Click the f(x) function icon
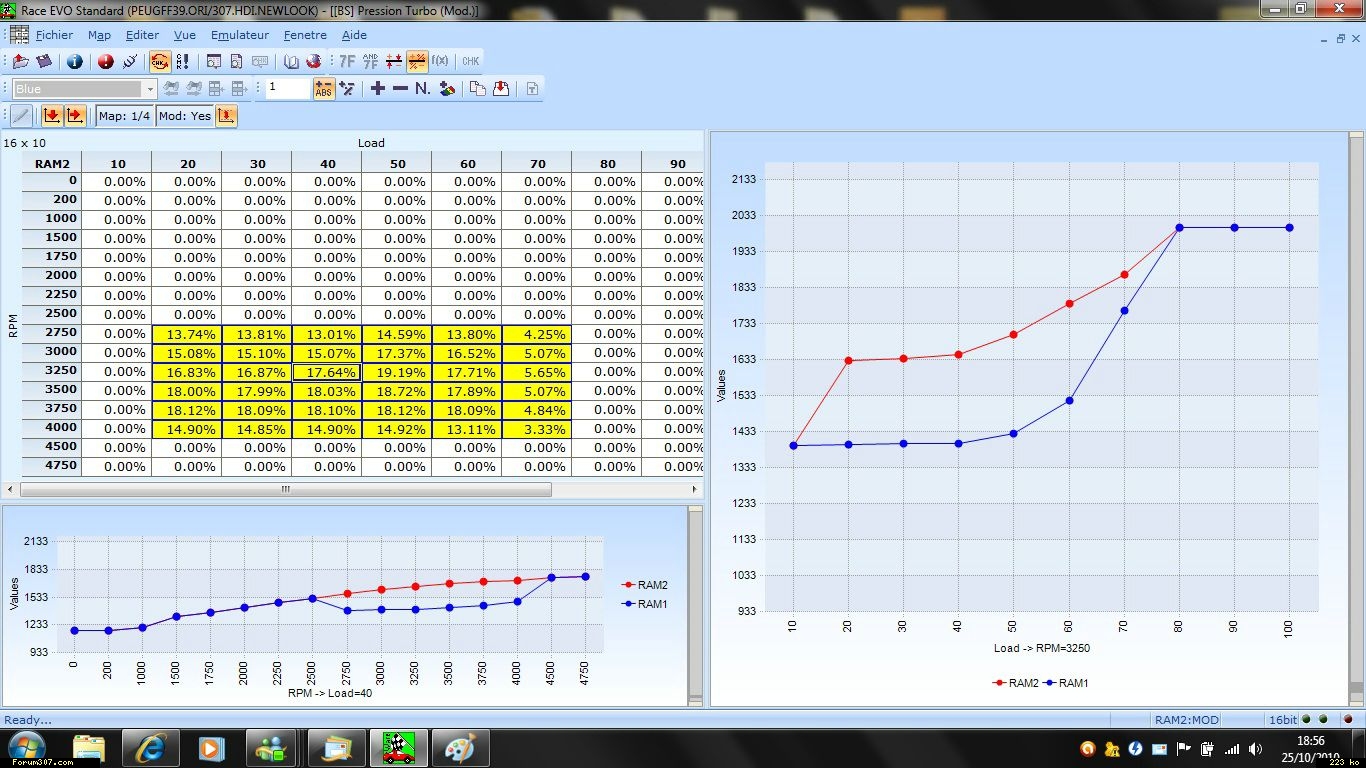 click(x=440, y=61)
